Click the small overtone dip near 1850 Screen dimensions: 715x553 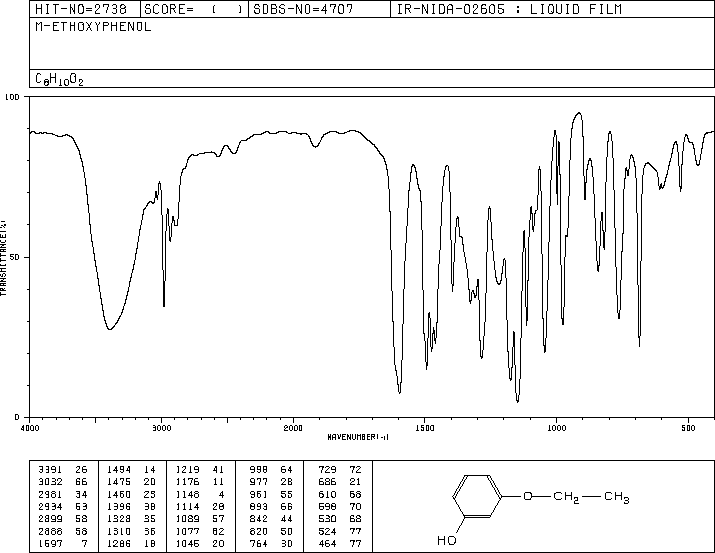coord(315,146)
